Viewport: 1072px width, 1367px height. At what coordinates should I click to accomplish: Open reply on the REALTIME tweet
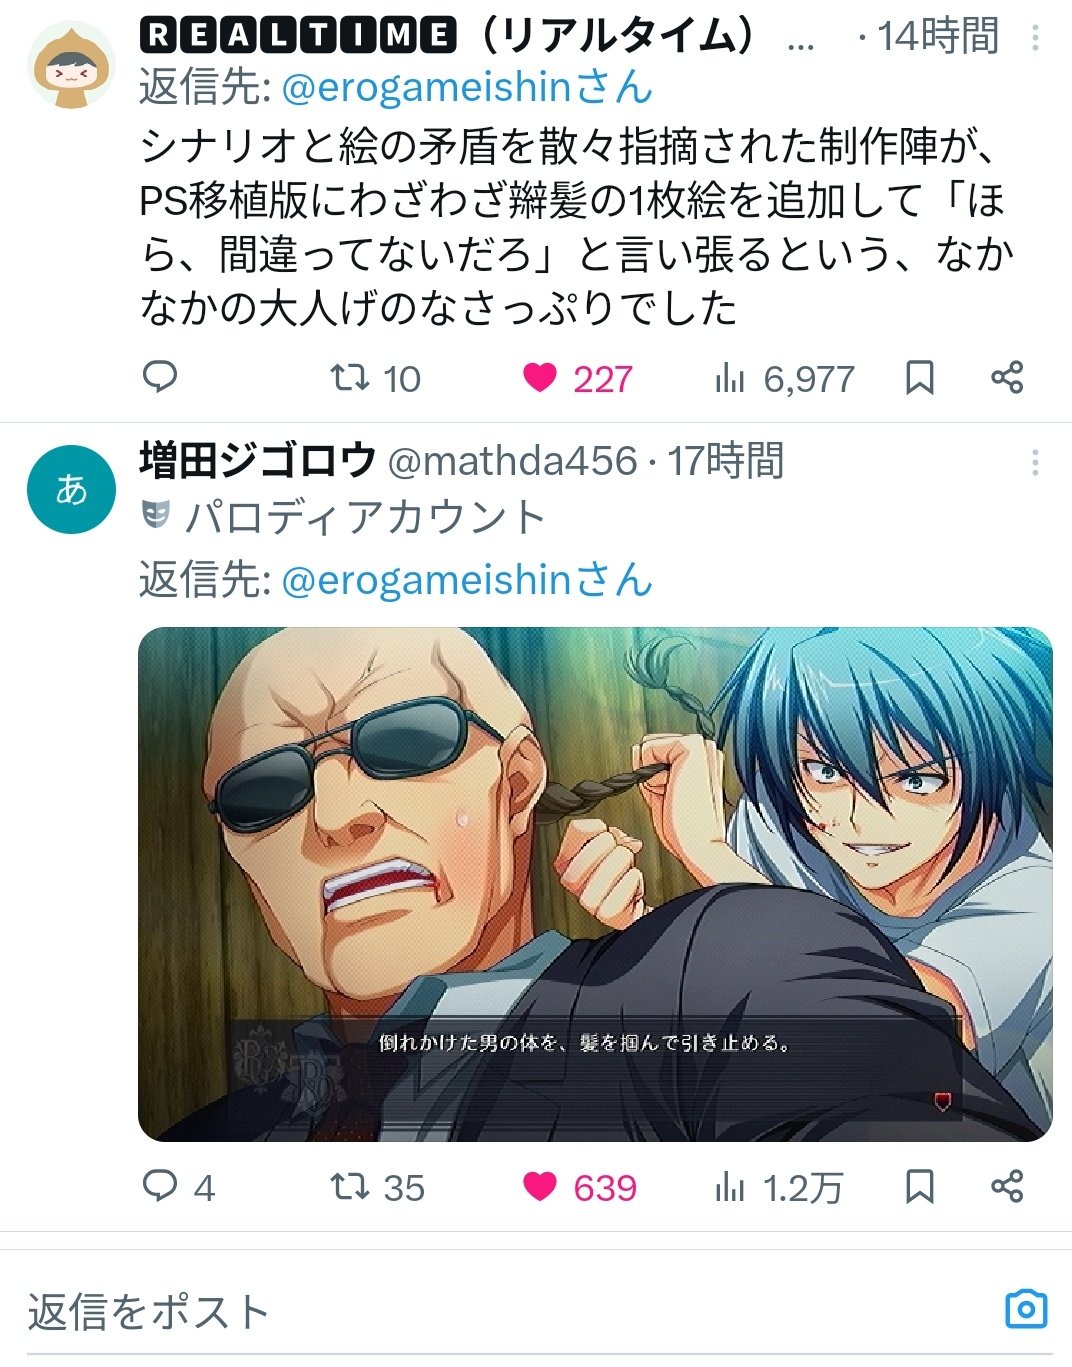pos(160,378)
